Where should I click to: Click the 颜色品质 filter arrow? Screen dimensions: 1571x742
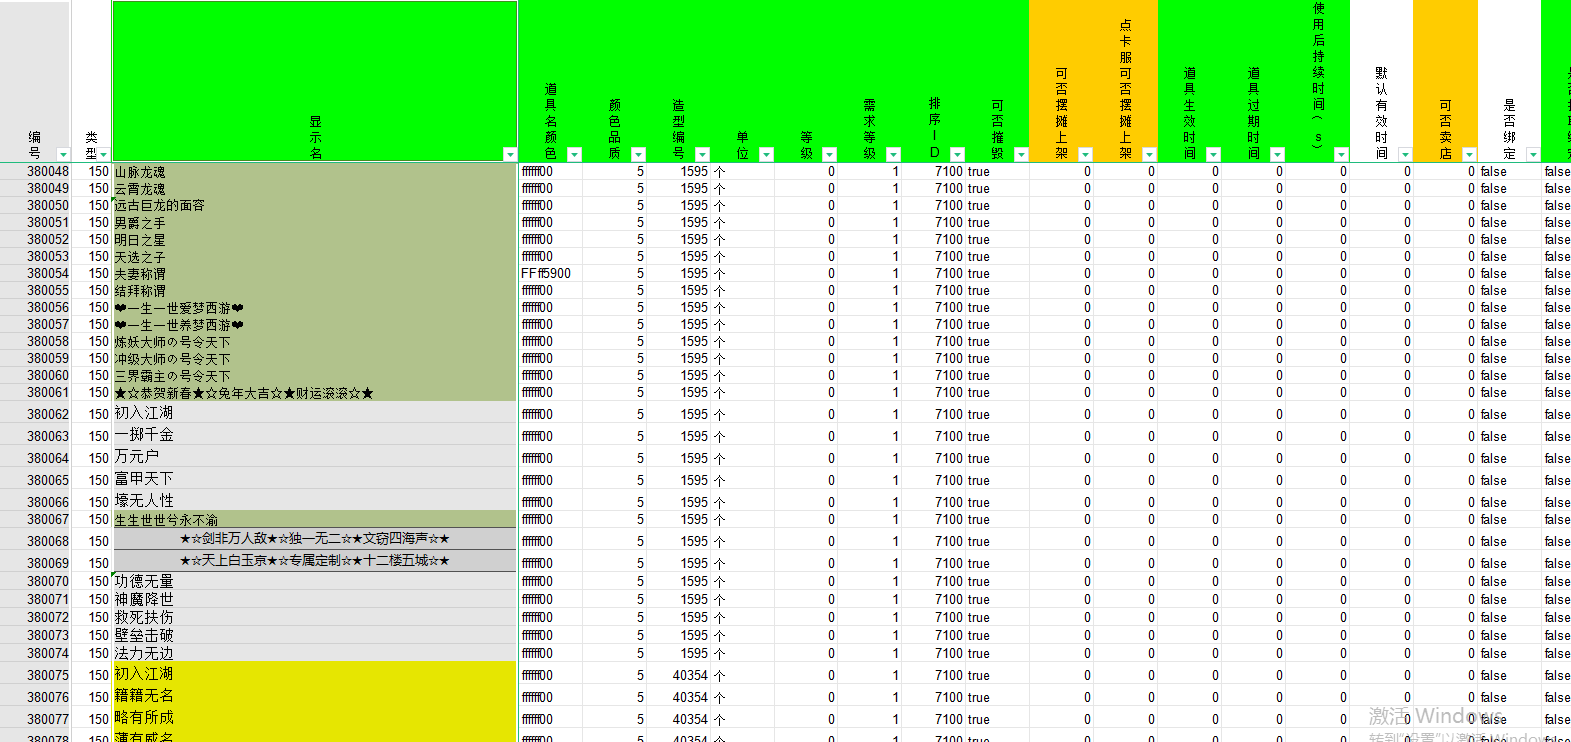638,154
